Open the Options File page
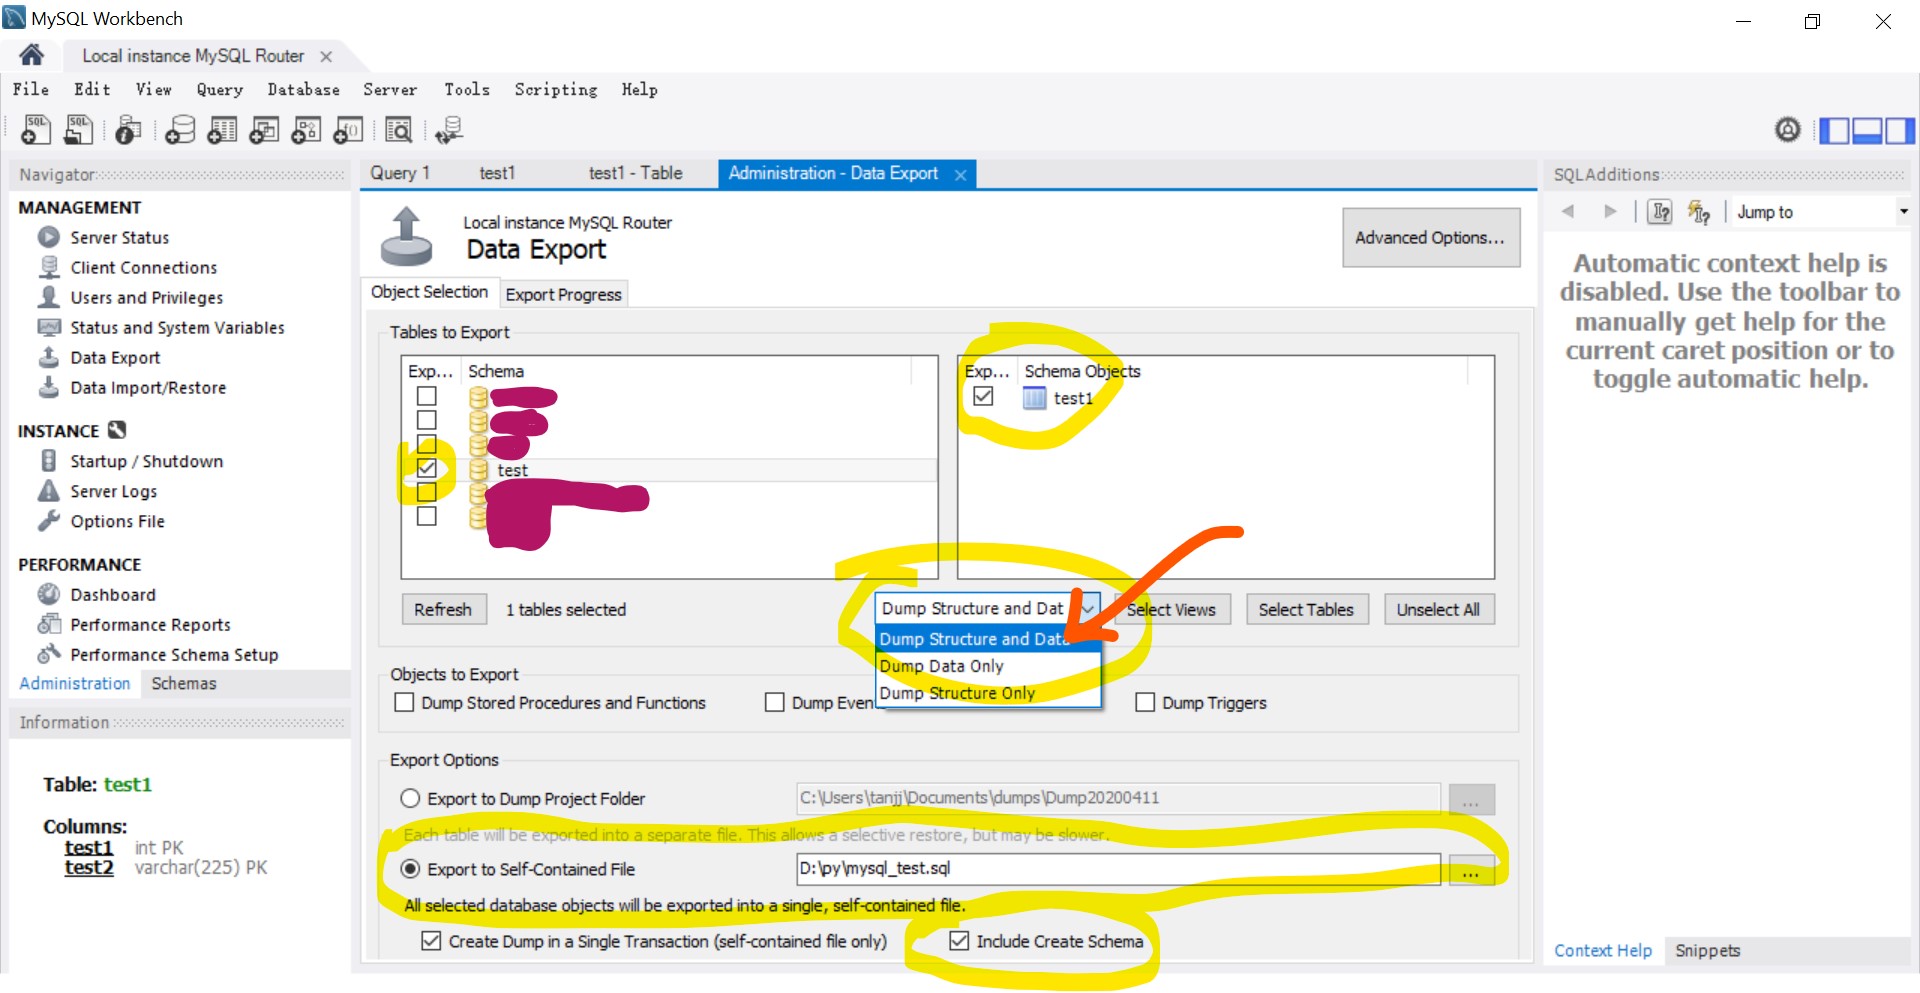 (117, 521)
